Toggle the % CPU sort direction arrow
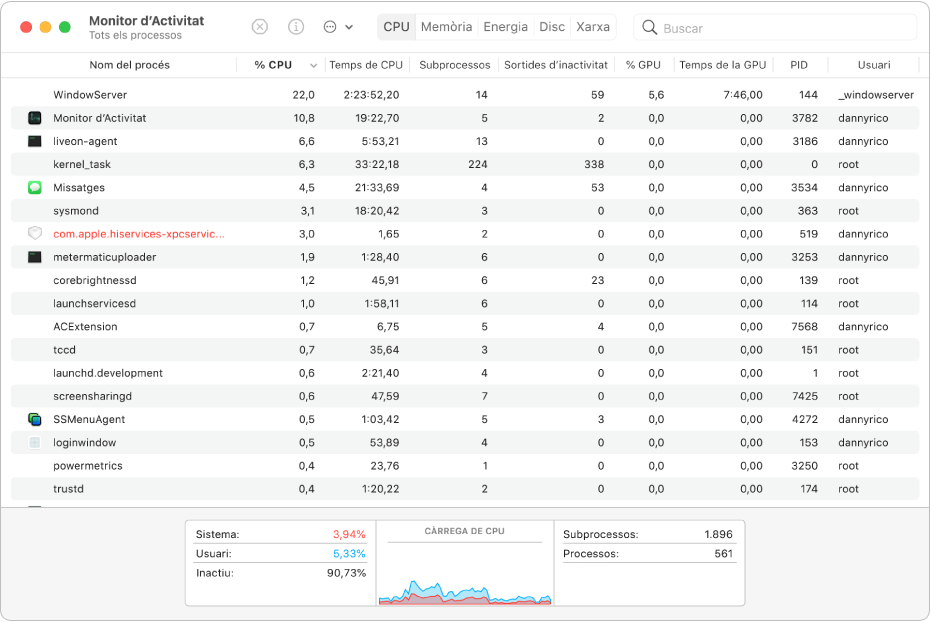 coord(313,65)
